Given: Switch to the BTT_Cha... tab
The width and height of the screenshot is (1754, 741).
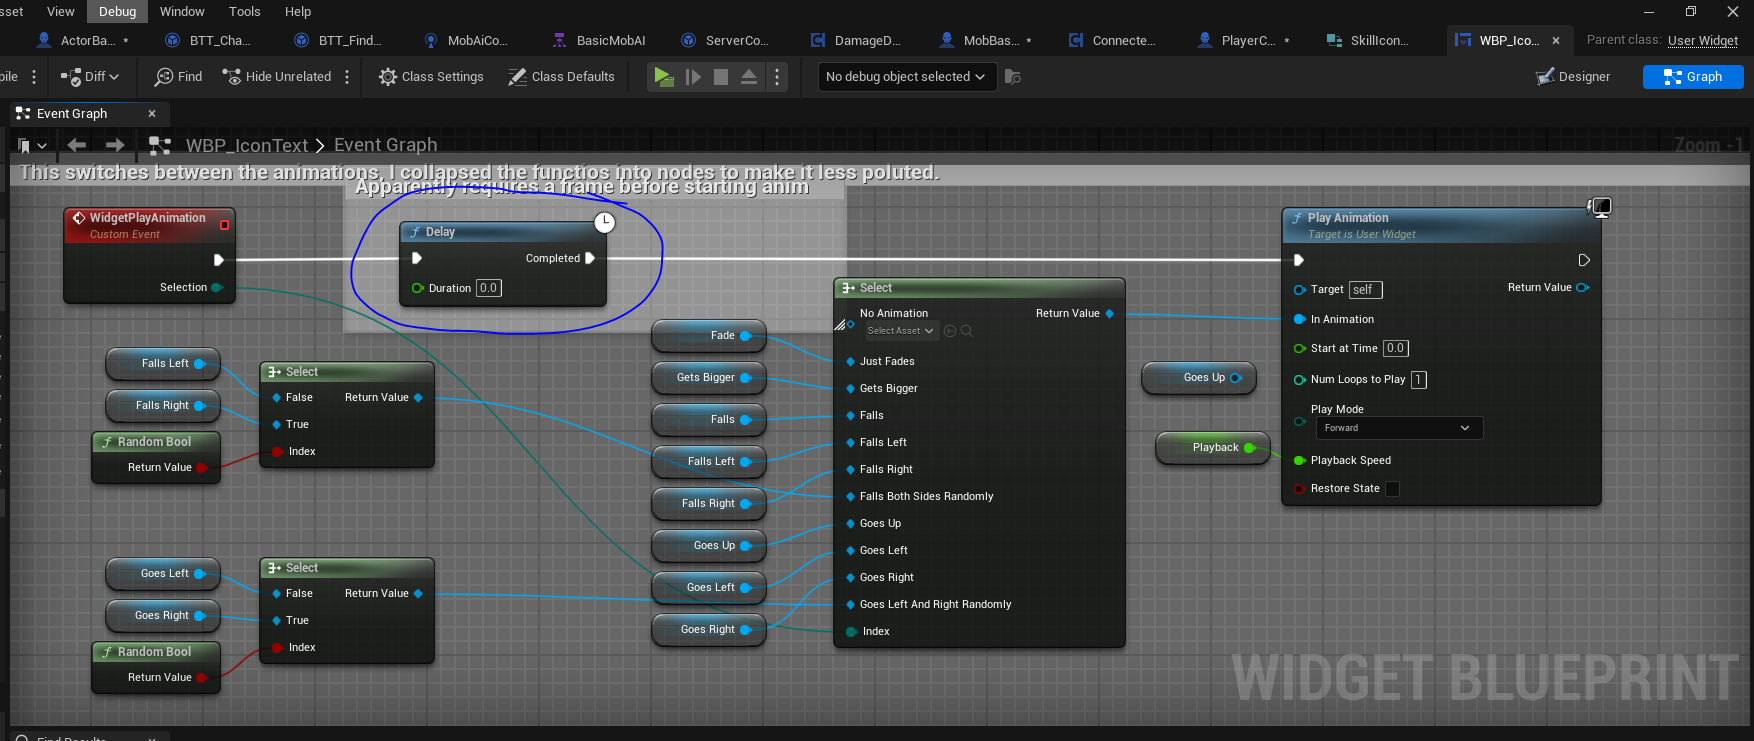Looking at the screenshot, I should [x=208, y=41].
